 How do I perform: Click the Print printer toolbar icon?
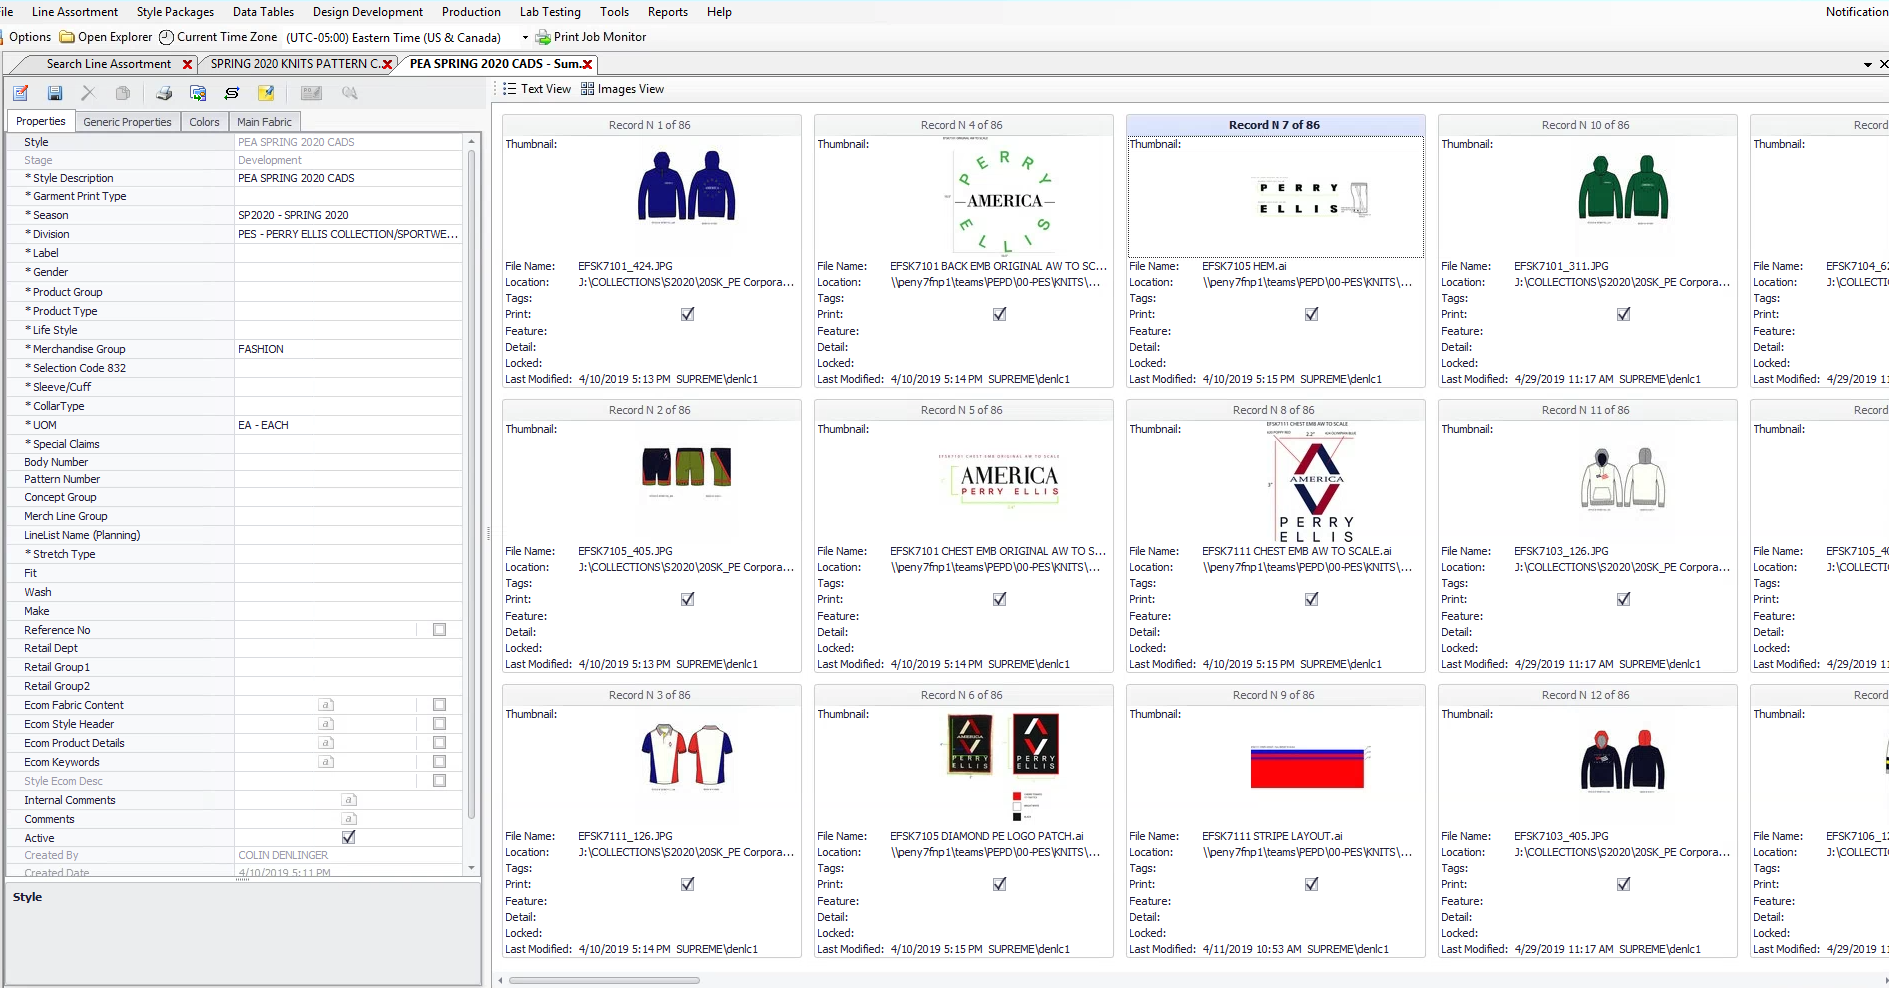click(x=164, y=93)
